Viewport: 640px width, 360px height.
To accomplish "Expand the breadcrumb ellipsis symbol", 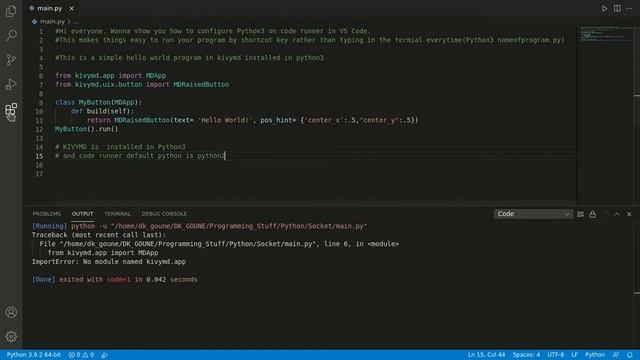I will [x=75, y=21].
